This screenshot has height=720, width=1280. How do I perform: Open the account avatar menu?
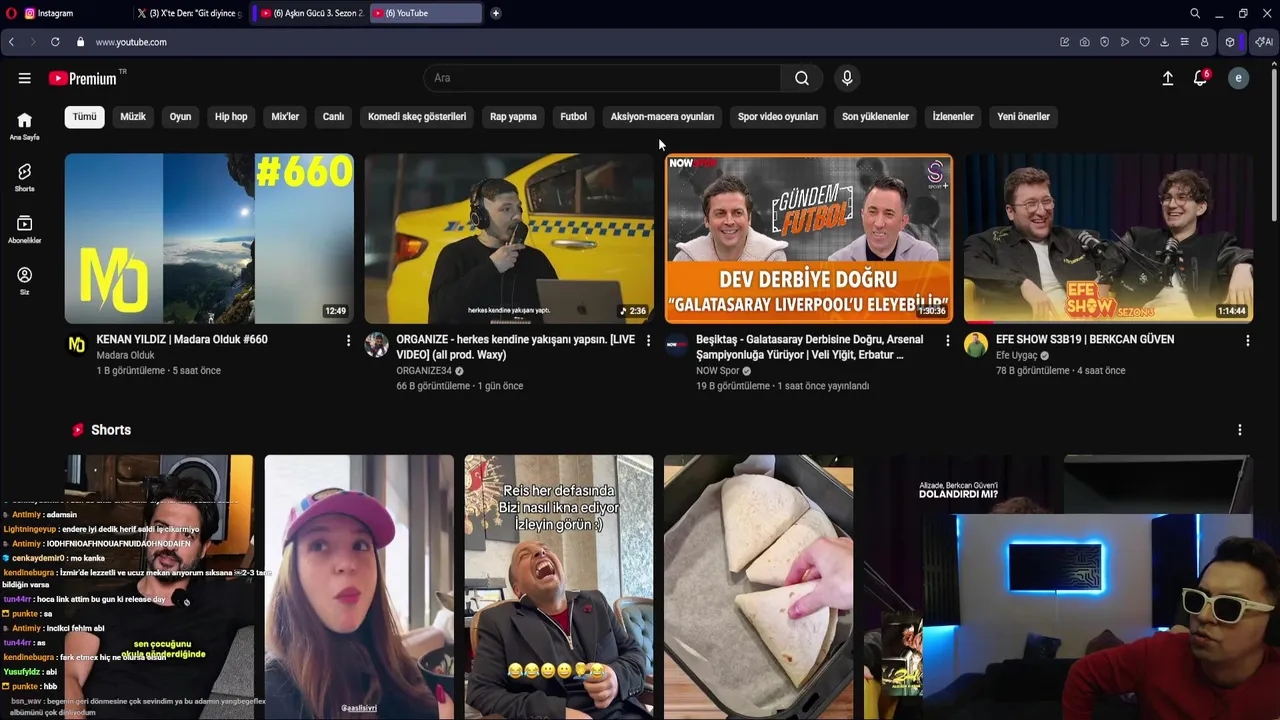1238,78
